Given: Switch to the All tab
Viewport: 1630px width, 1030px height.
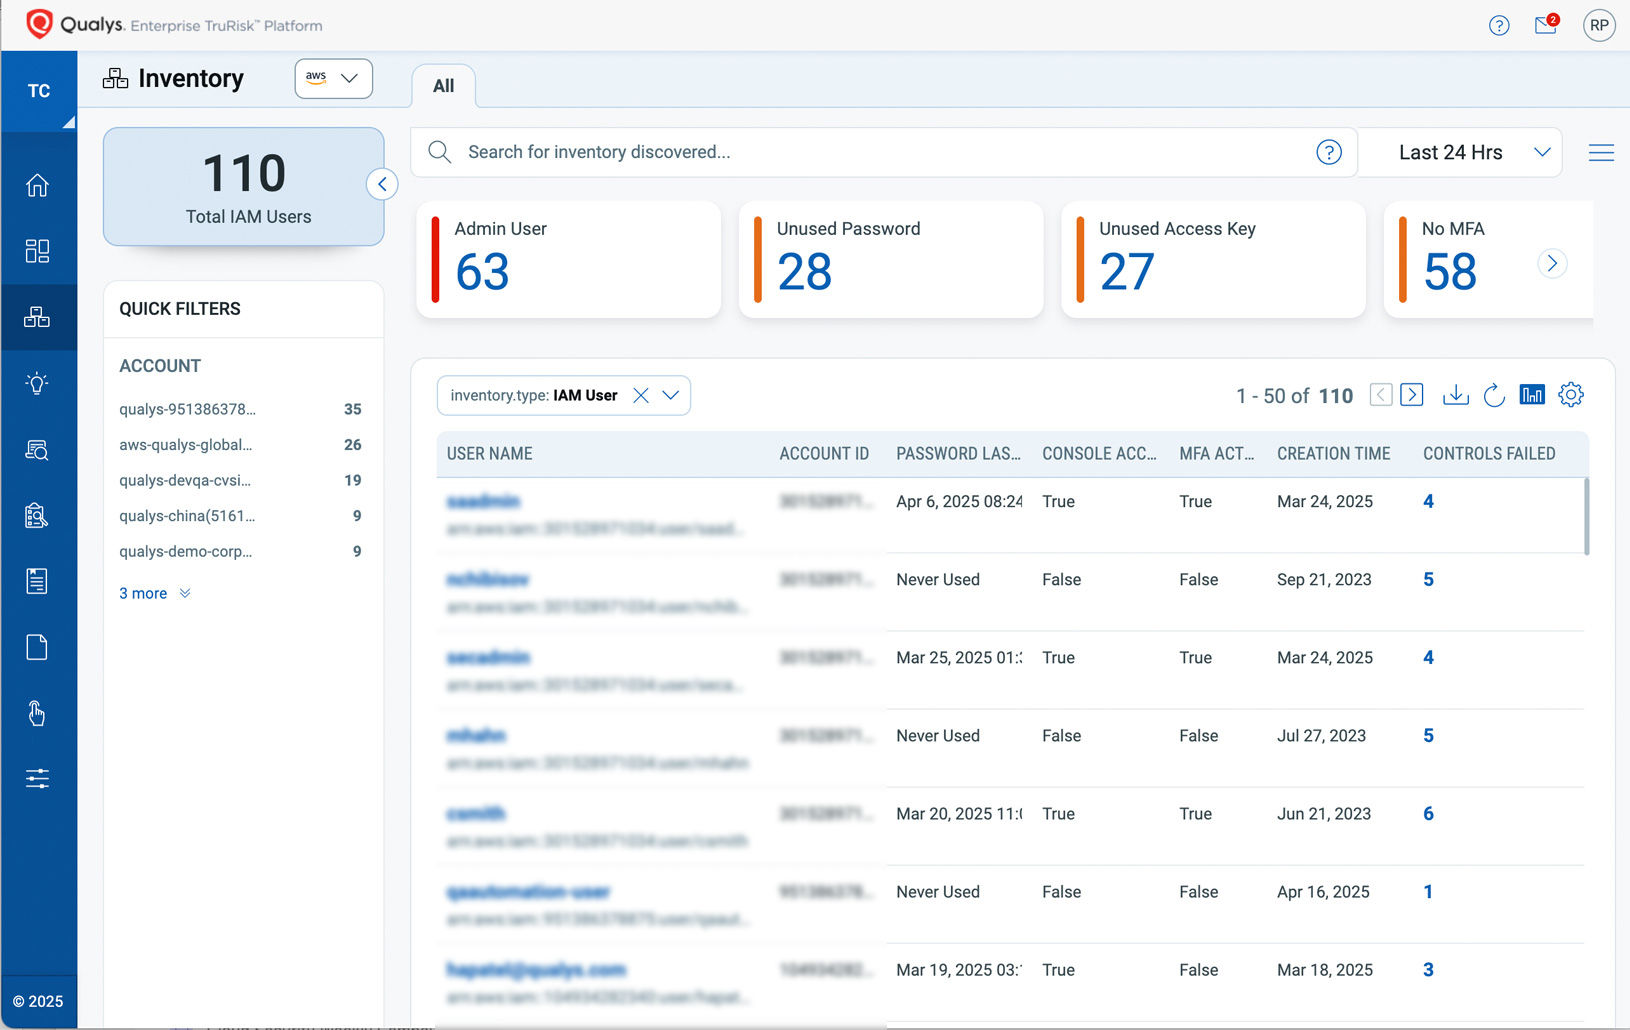Looking at the screenshot, I should tap(444, 86).
